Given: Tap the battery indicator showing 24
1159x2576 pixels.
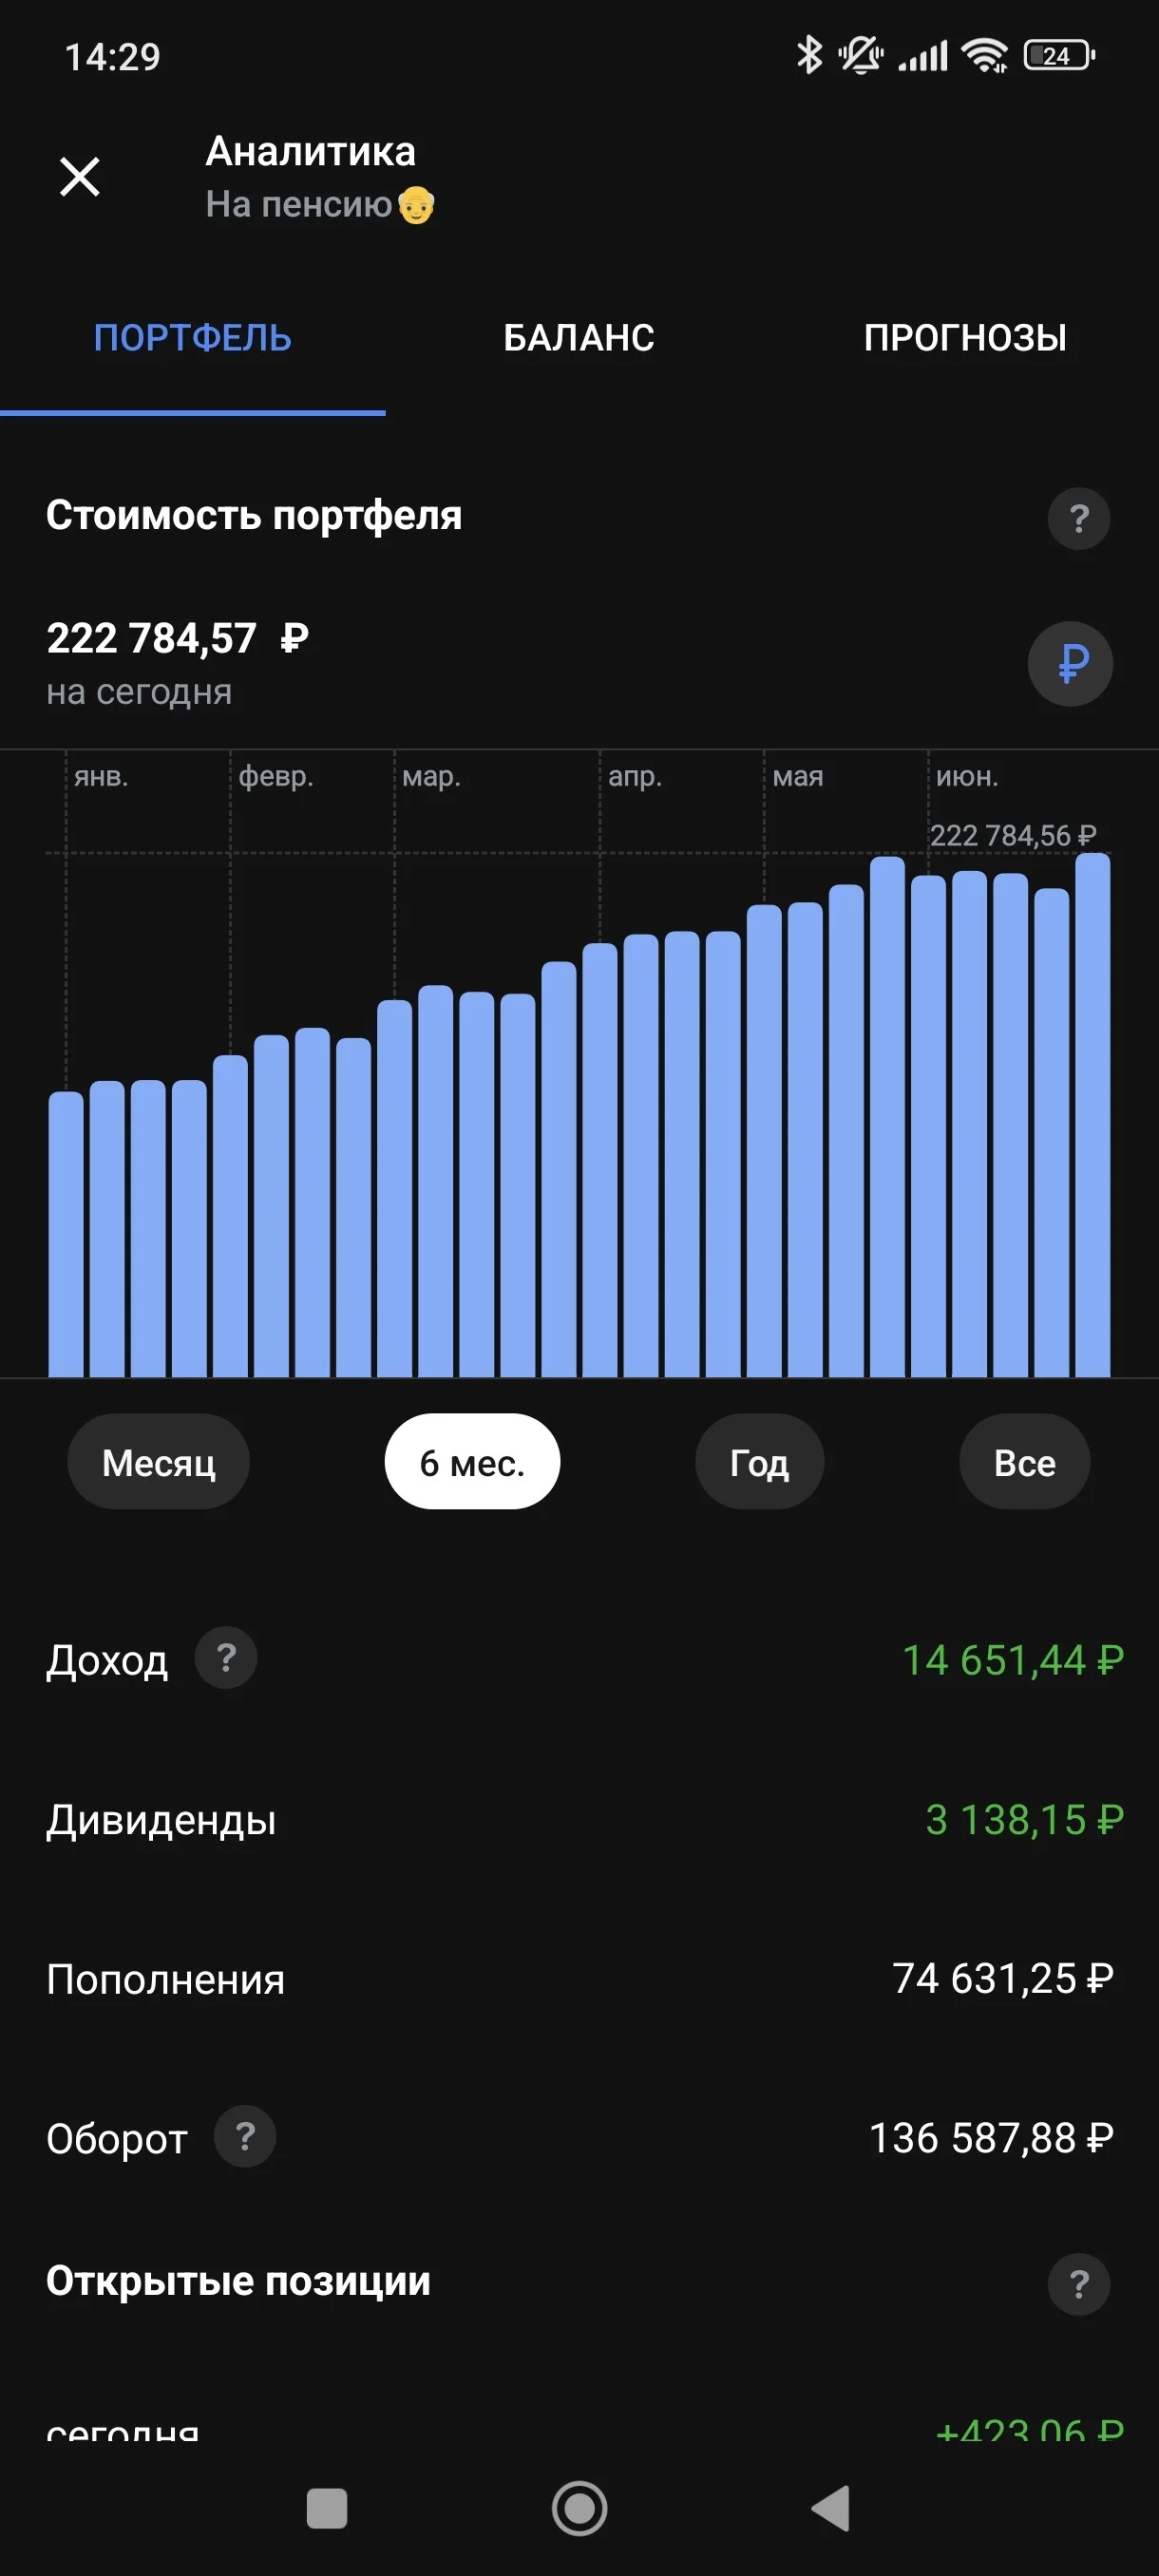Looking at the screenshot, I should pos(1059,55).
